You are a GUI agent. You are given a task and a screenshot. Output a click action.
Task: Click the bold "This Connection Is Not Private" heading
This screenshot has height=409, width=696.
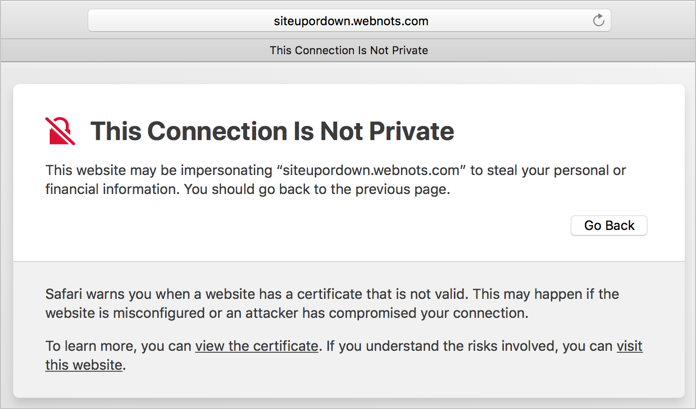pyautogui.click(x=272, y=131)
